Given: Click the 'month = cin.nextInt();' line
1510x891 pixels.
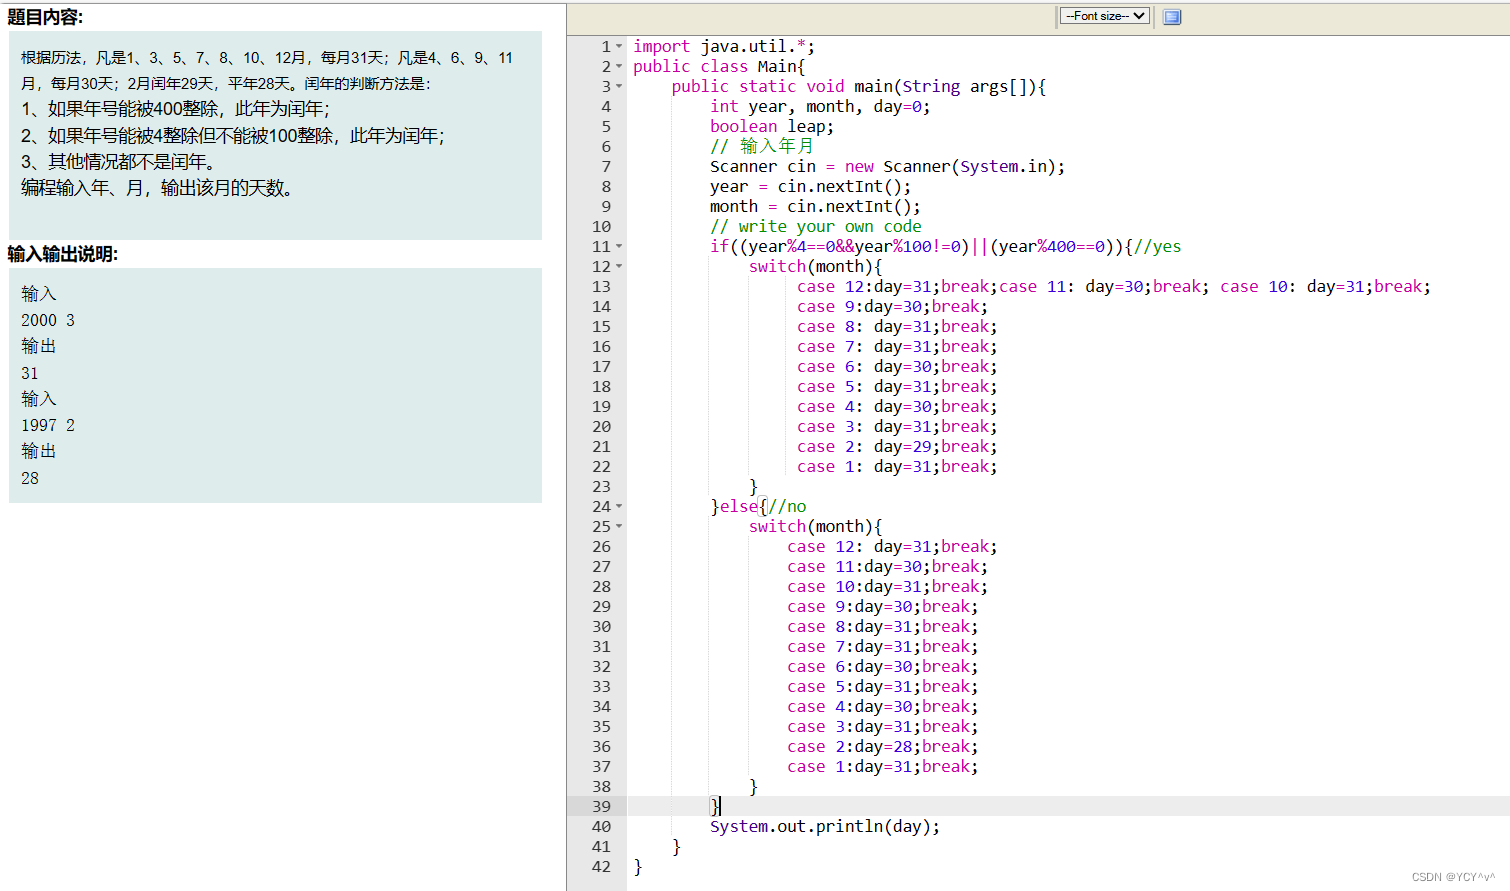Looking at the screenshot, I should click(x=816, y=206).
